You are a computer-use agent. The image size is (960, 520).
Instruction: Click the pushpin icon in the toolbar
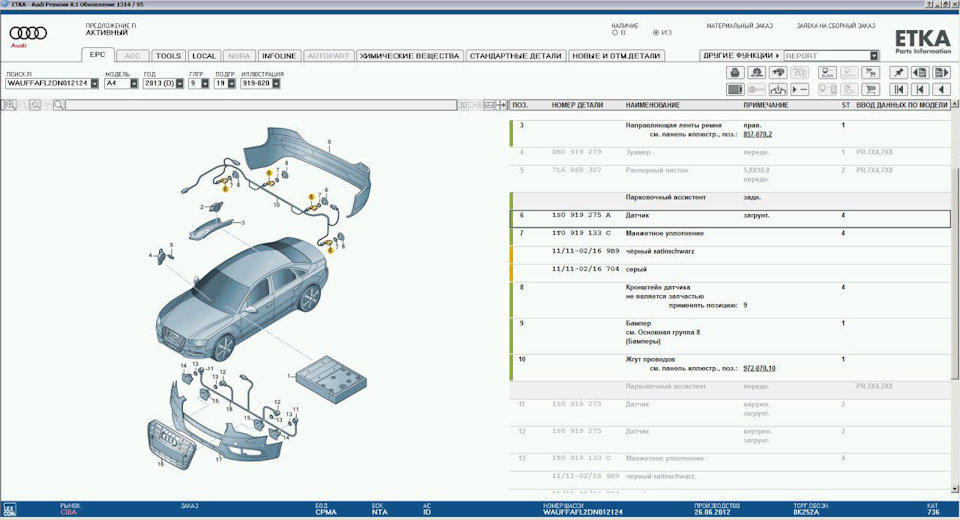click(898, 73)
